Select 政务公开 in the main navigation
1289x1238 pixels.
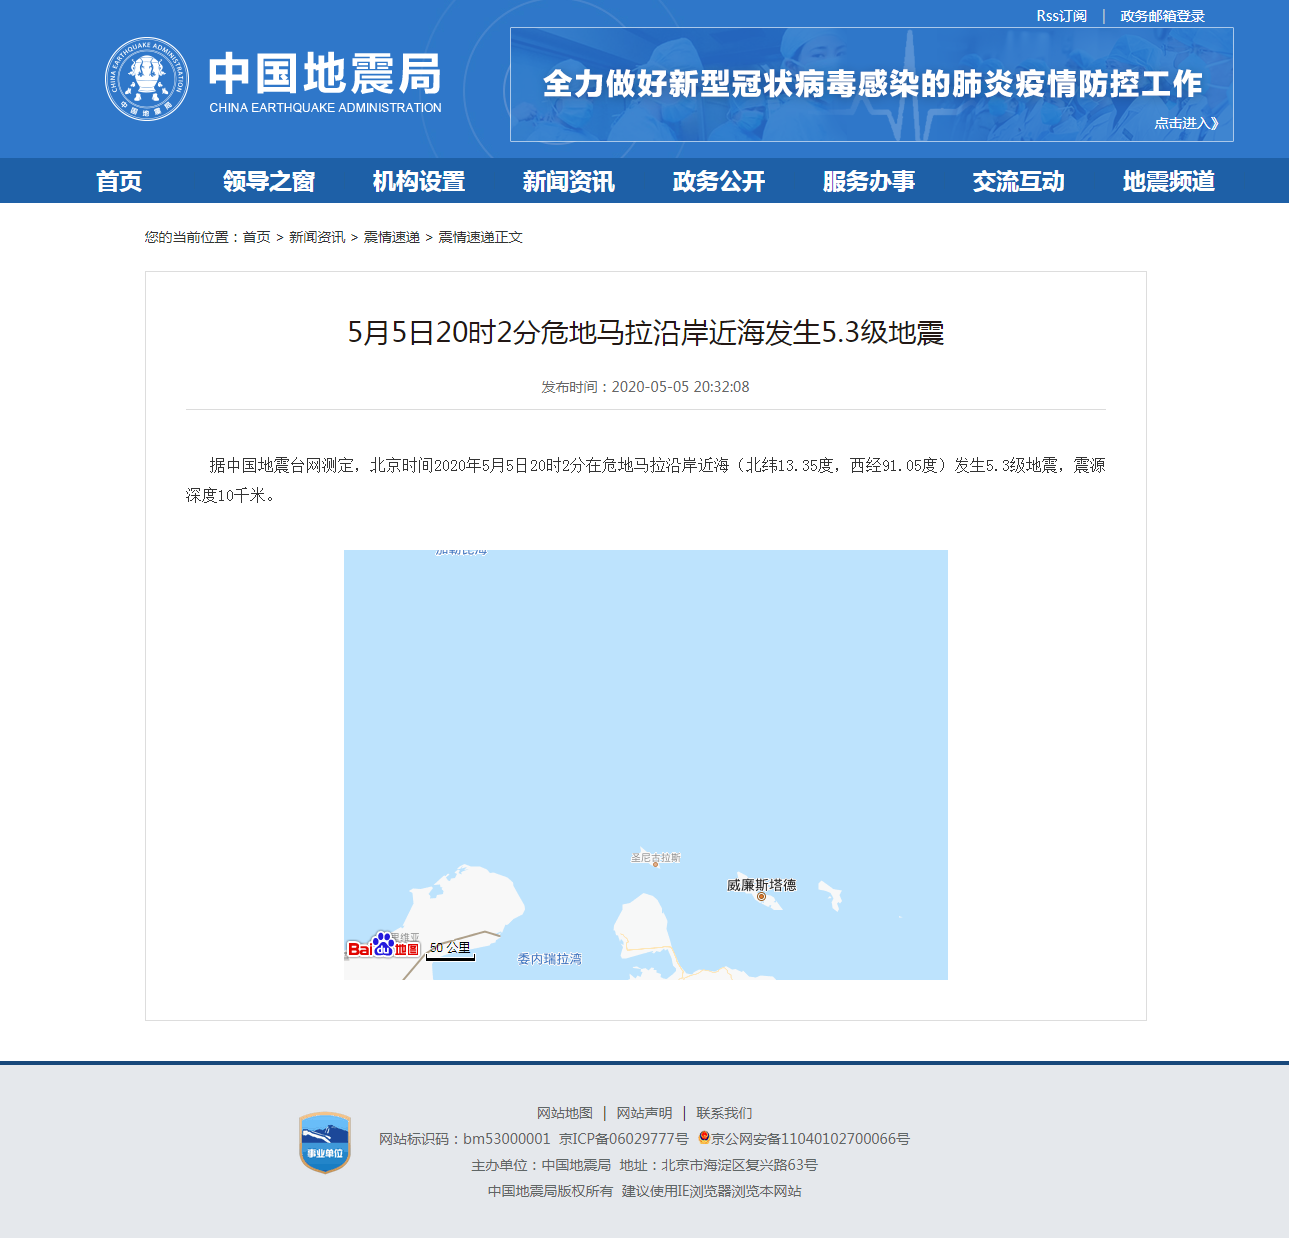(x=718, y=181)
